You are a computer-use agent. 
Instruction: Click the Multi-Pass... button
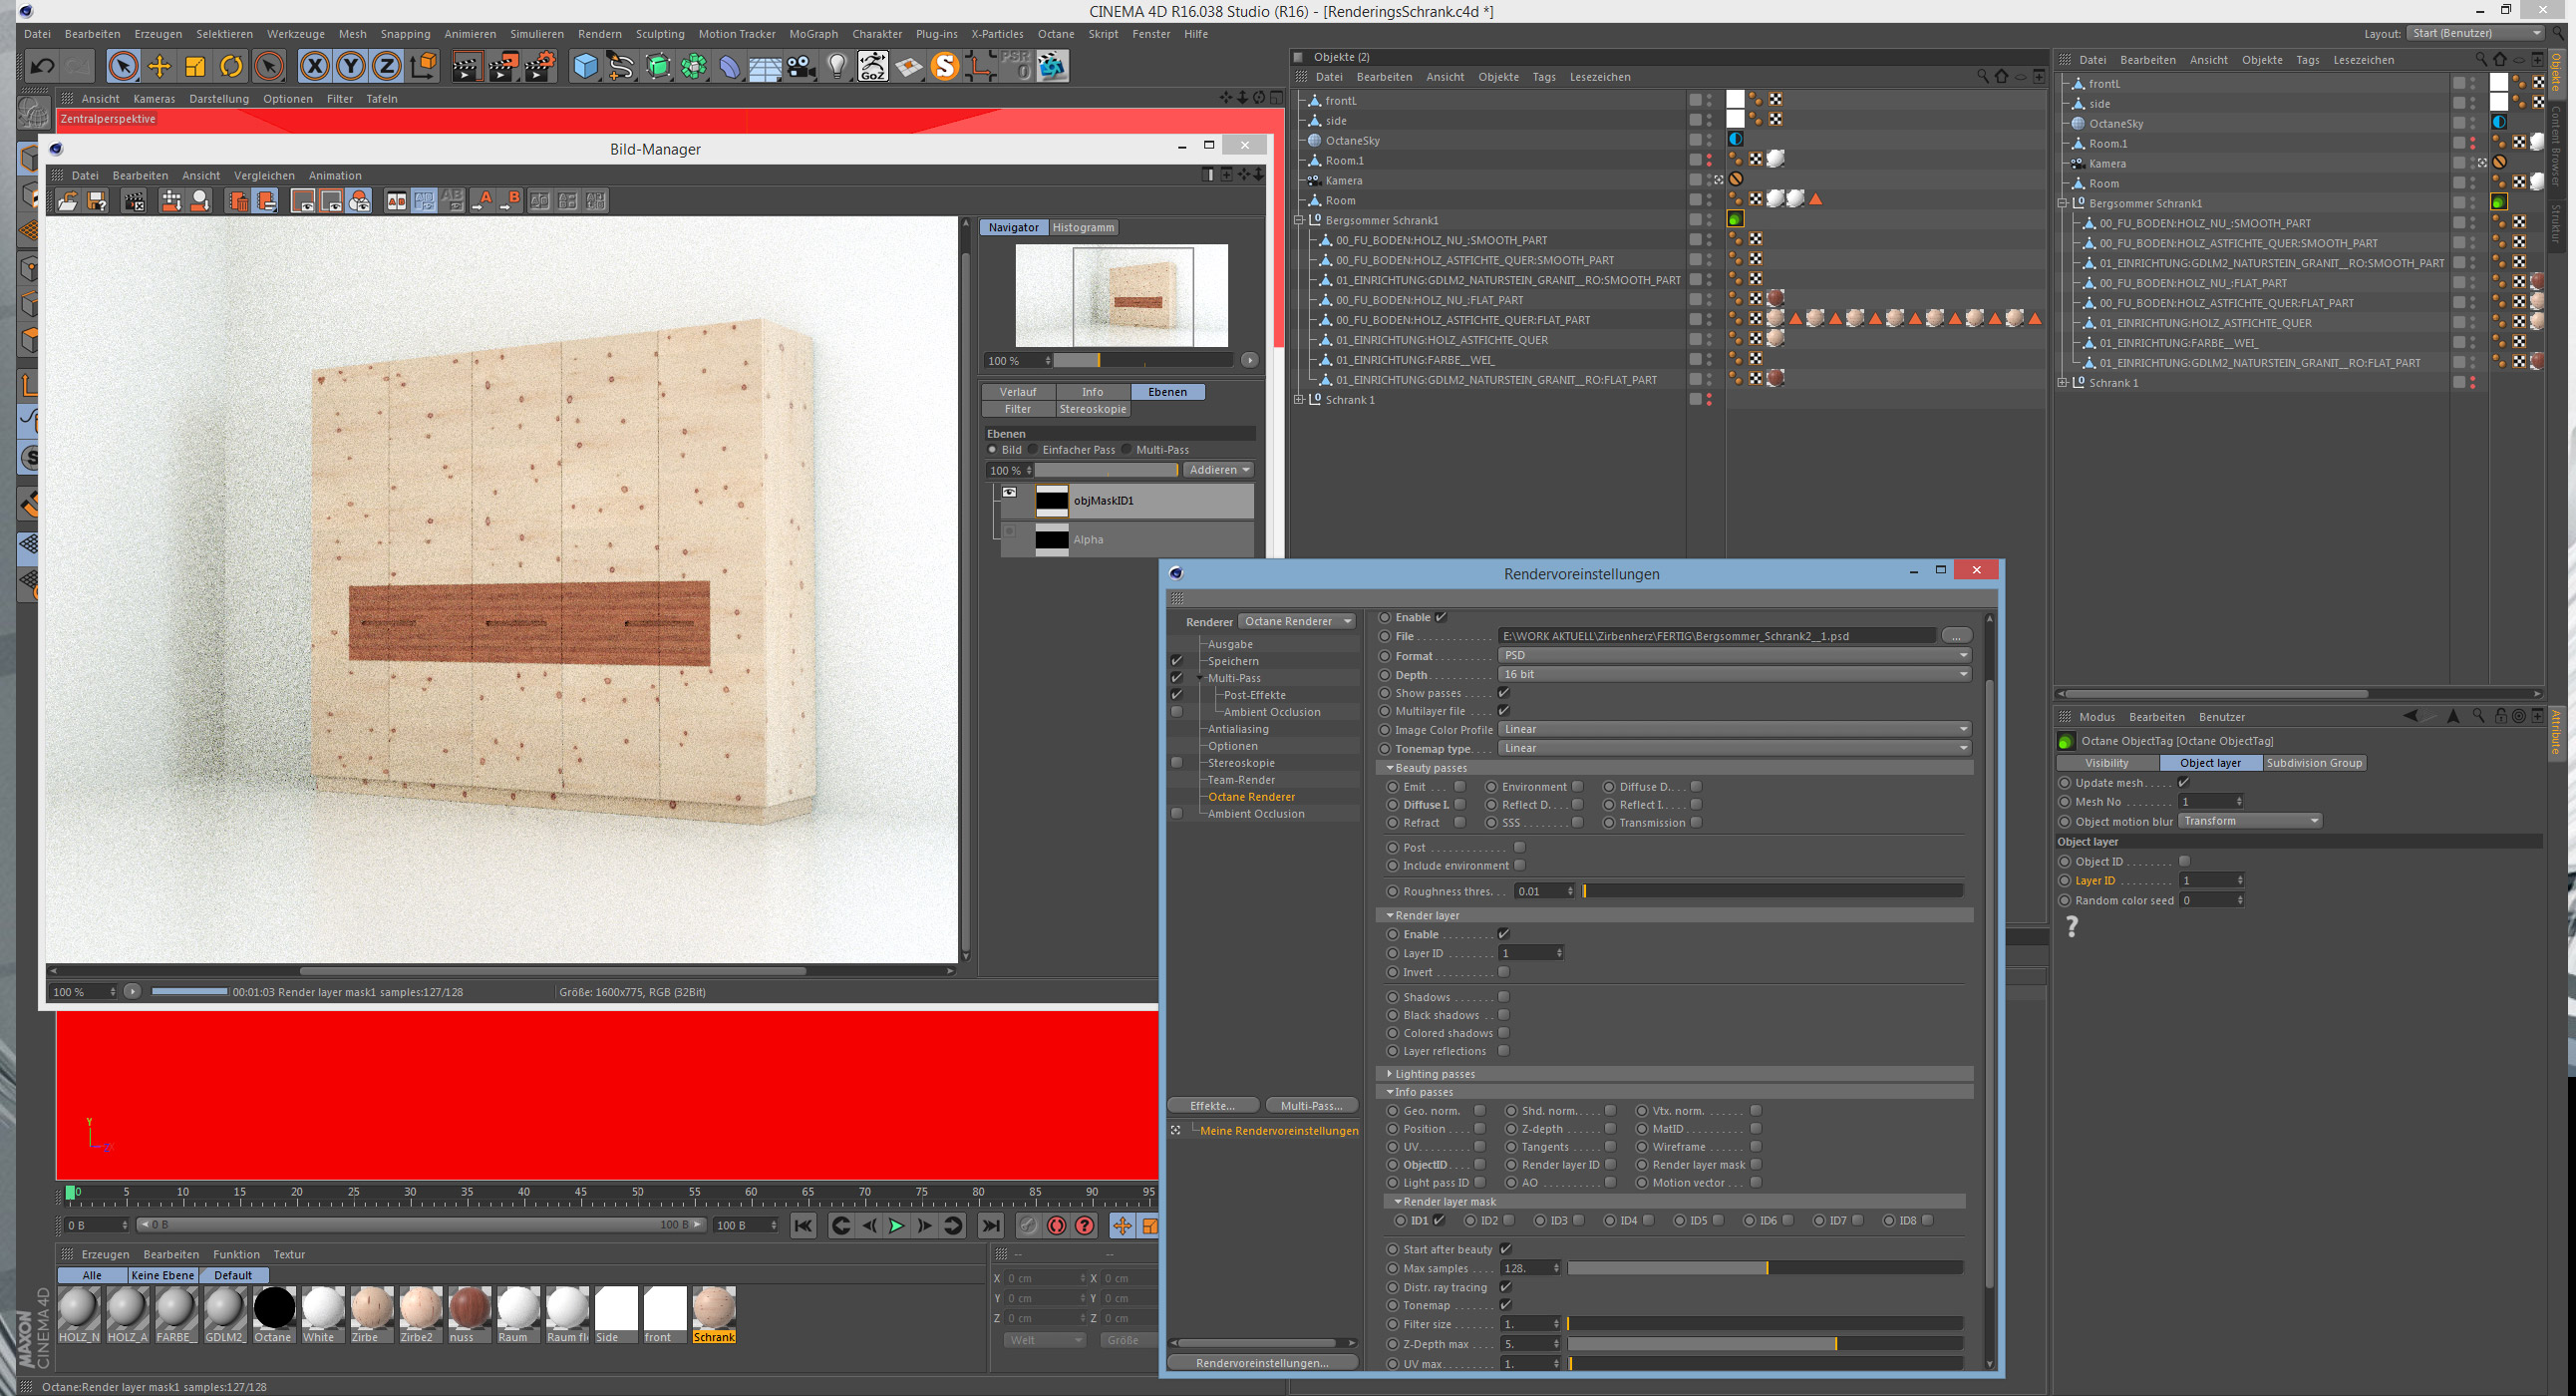[x=1311, y=1106]
